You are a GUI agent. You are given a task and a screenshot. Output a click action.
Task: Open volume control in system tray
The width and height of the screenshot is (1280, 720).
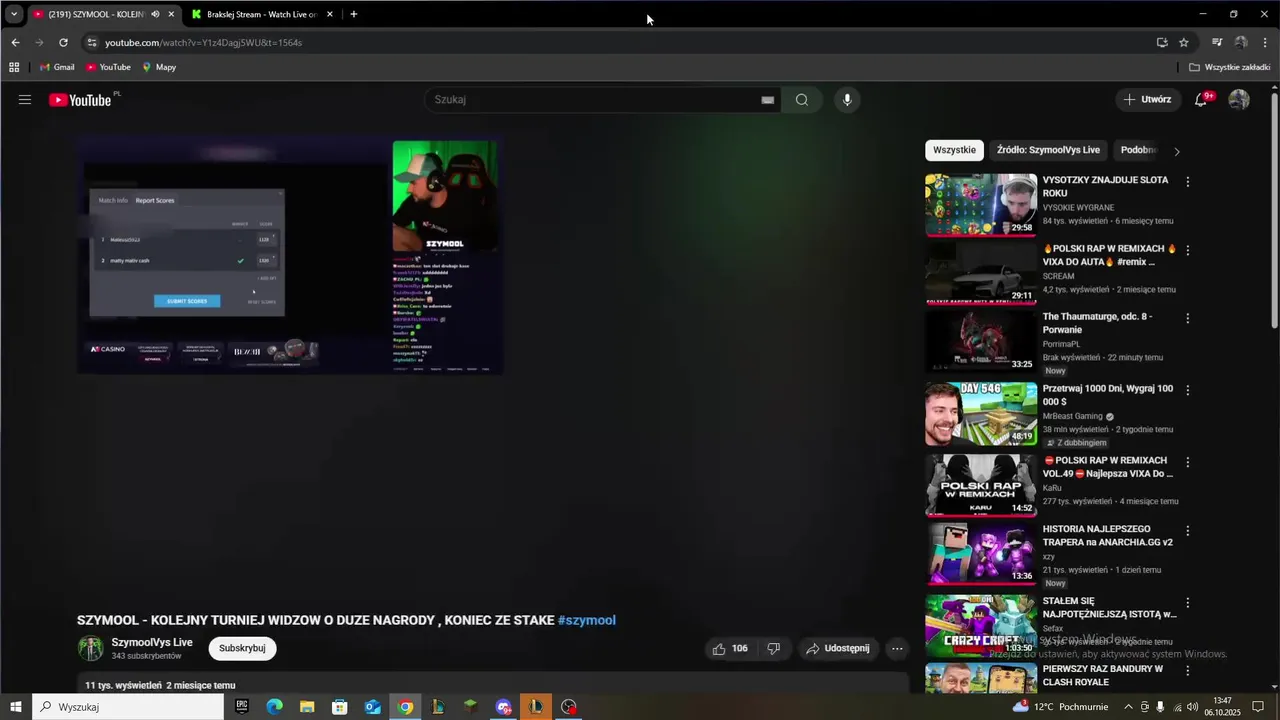pos(1192,707)
